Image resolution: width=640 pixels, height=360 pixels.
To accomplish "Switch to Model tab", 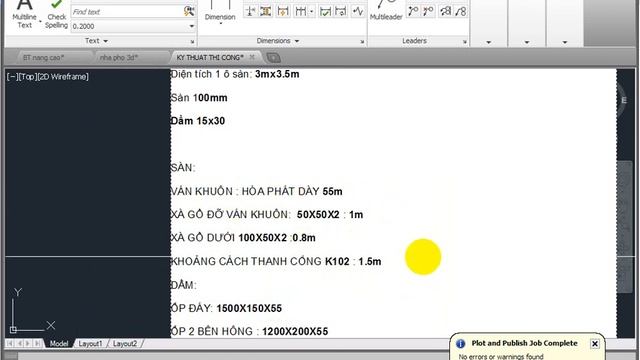I will (59, 344).
